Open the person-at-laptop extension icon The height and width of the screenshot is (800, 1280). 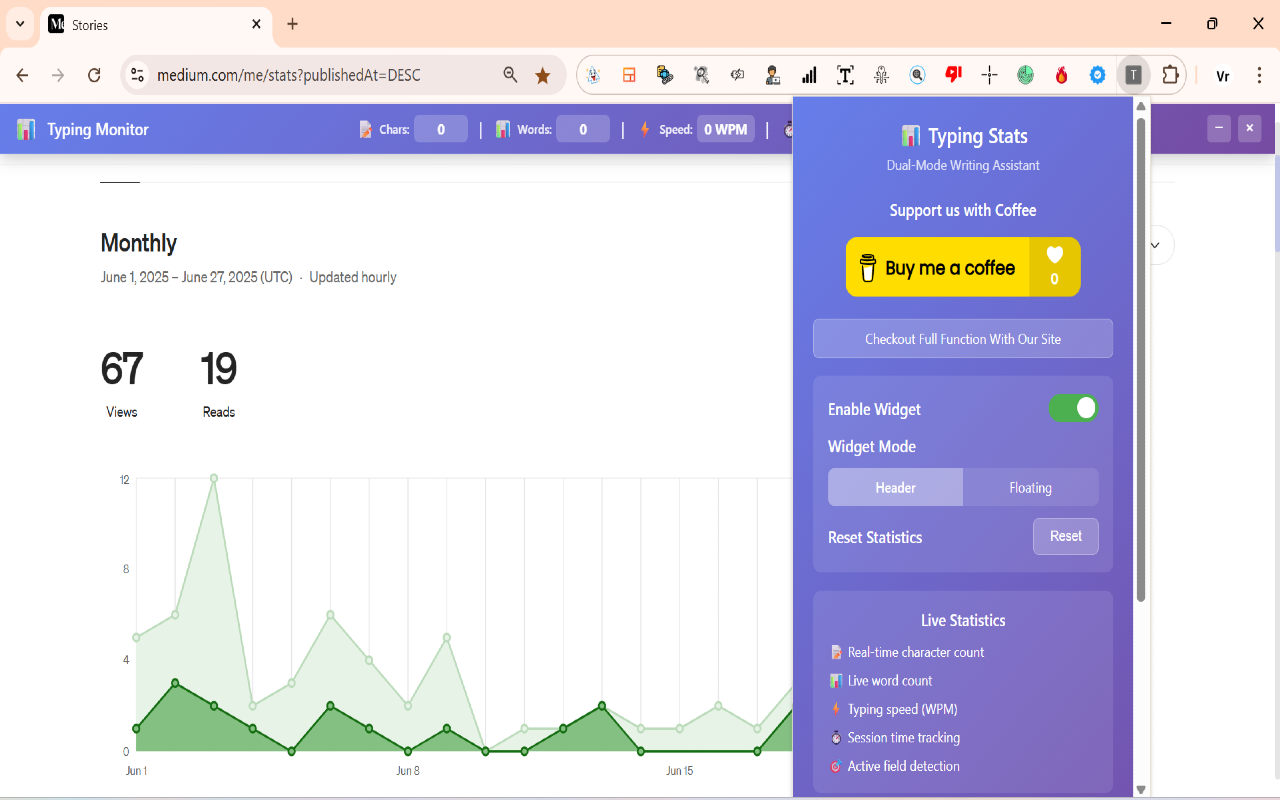pos(773,75)
